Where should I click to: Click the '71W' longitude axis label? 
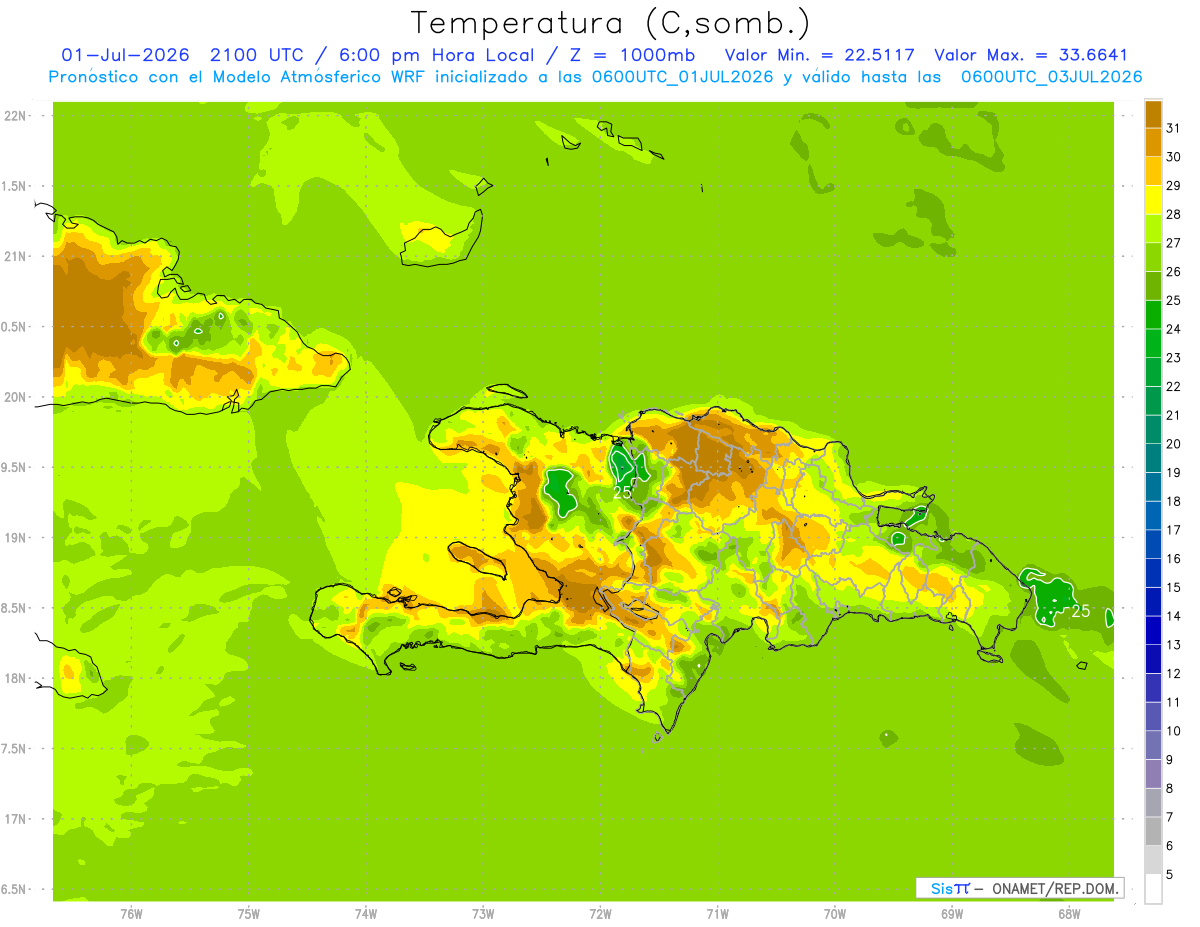pyautogui.click(x=717, y=913)
